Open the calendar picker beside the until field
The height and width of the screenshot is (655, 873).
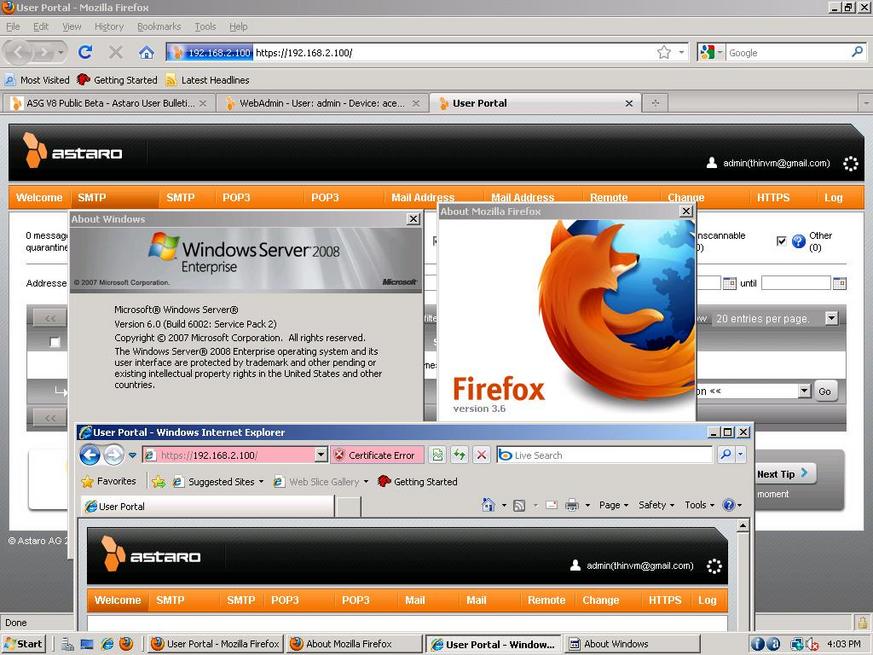pos(839,283)
